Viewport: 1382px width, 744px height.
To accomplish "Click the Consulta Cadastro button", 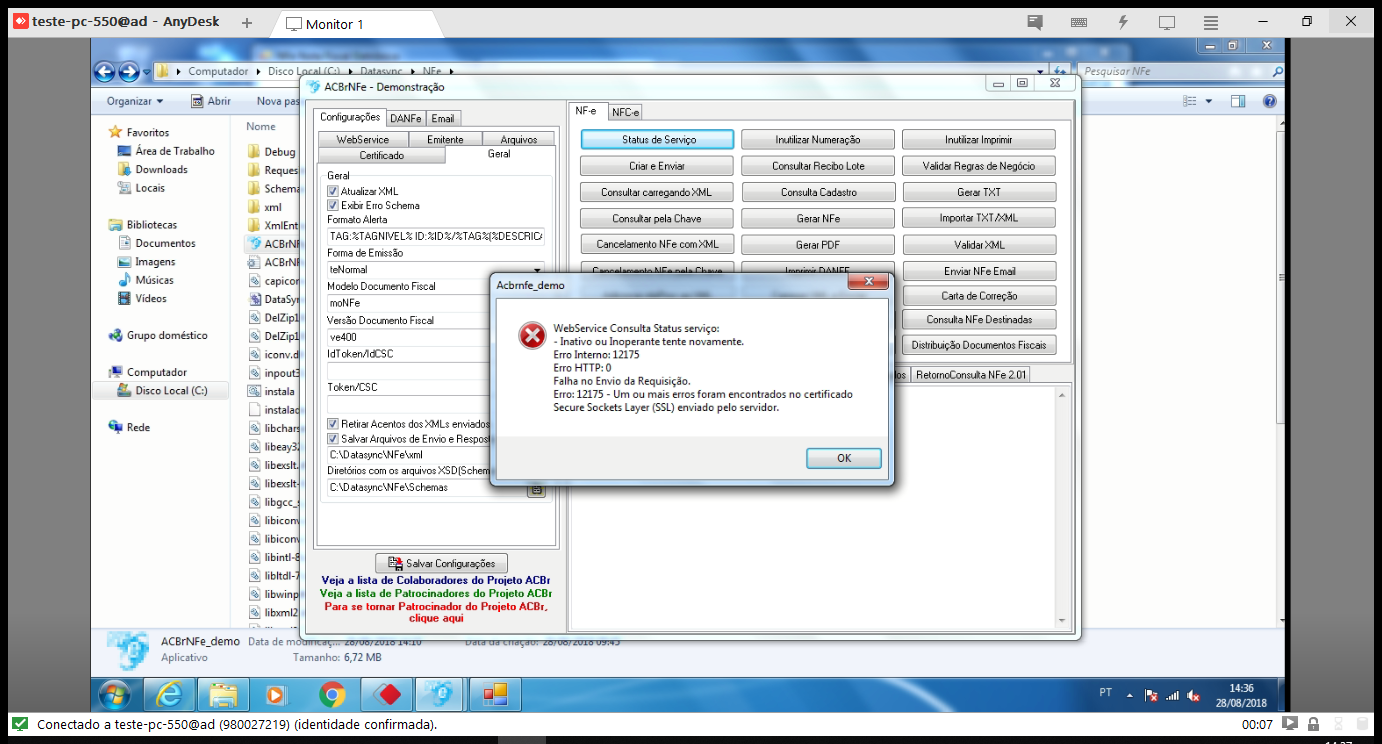I will (818, 192).
